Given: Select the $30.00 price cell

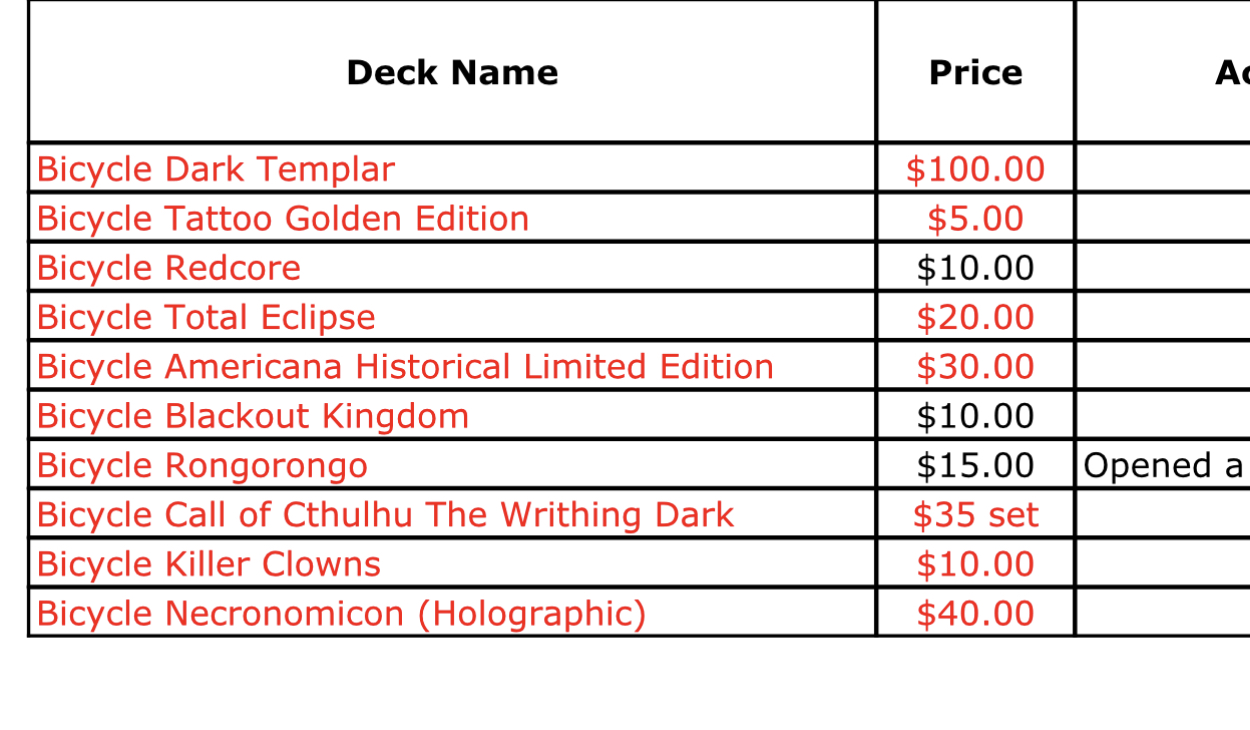Looking at the screenshot, I should click(x=975, y=366).
